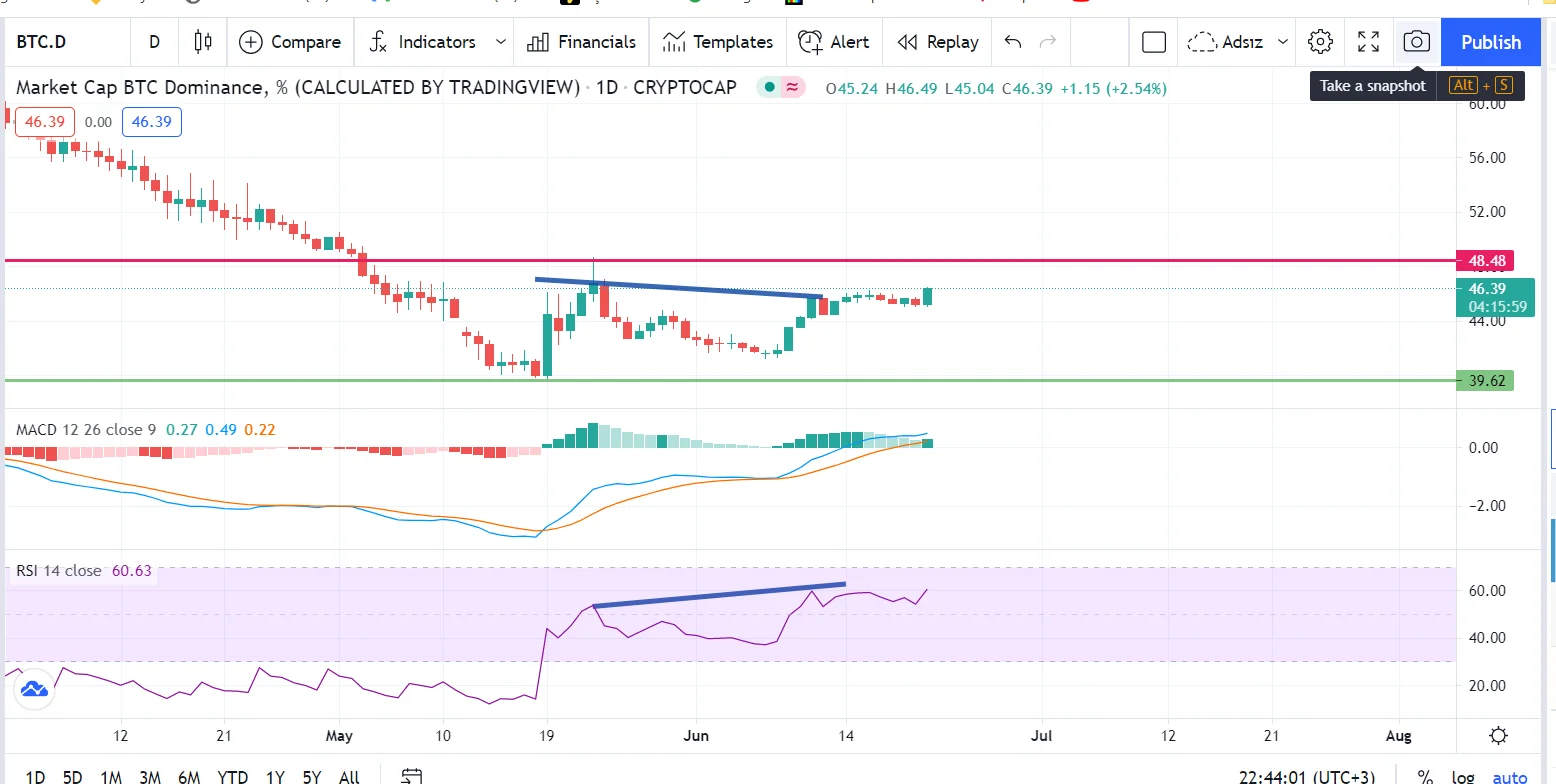Screen dimensions: 1556x784
Task: Open the candlestick chart style selector
Action: point(203,42)
